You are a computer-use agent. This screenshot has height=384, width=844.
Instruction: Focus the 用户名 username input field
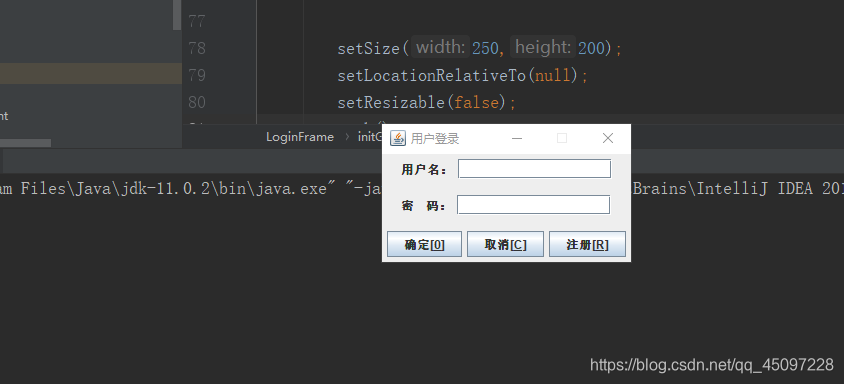tap(534, 169)
